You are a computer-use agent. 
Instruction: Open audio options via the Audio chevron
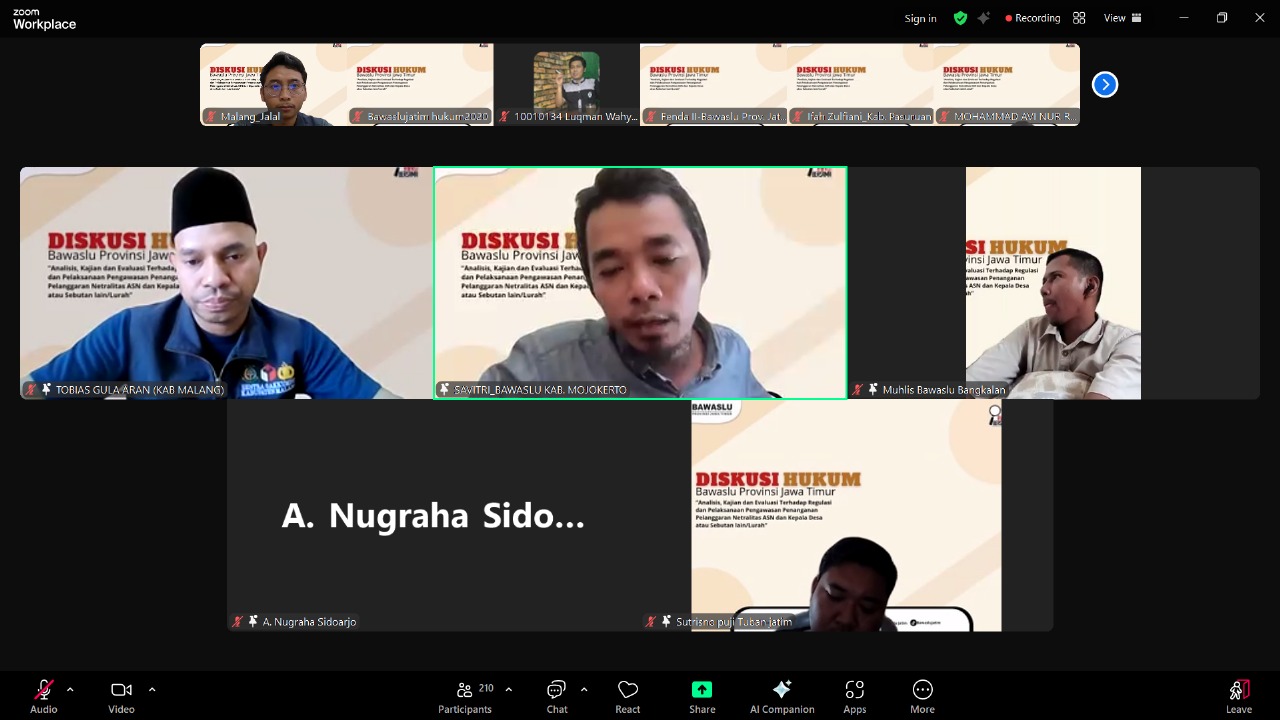[69, 689]
